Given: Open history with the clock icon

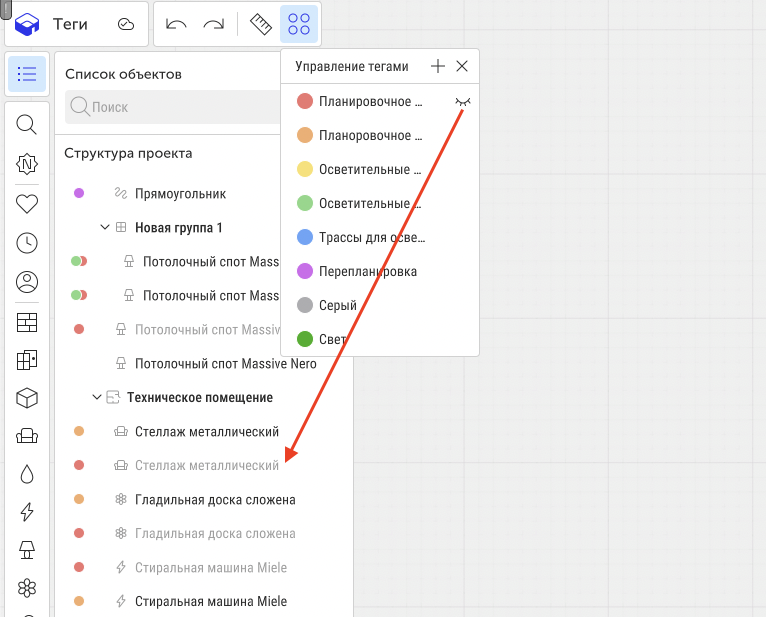Looking at the screenshot, I should point(27,243).
